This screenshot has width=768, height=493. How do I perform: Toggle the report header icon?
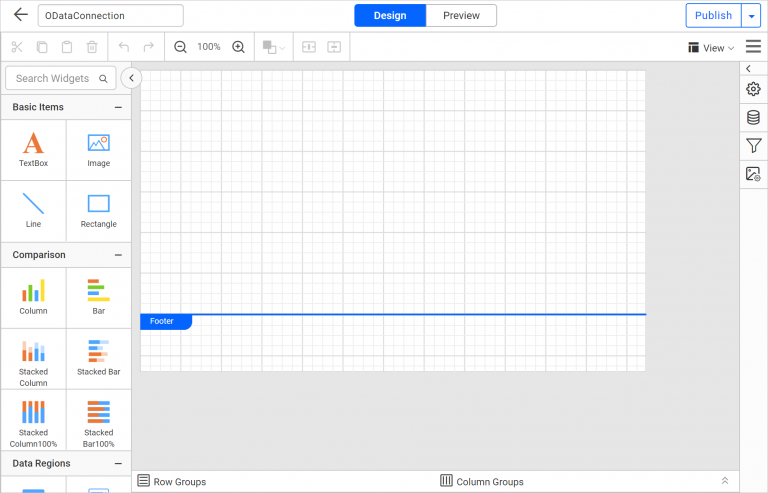[309, 47]
